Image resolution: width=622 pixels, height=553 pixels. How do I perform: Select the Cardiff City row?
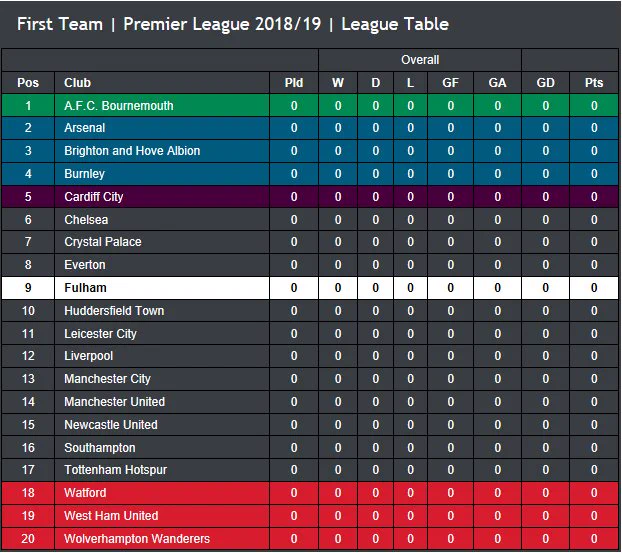pyautogui.click(x=310, y=196)
